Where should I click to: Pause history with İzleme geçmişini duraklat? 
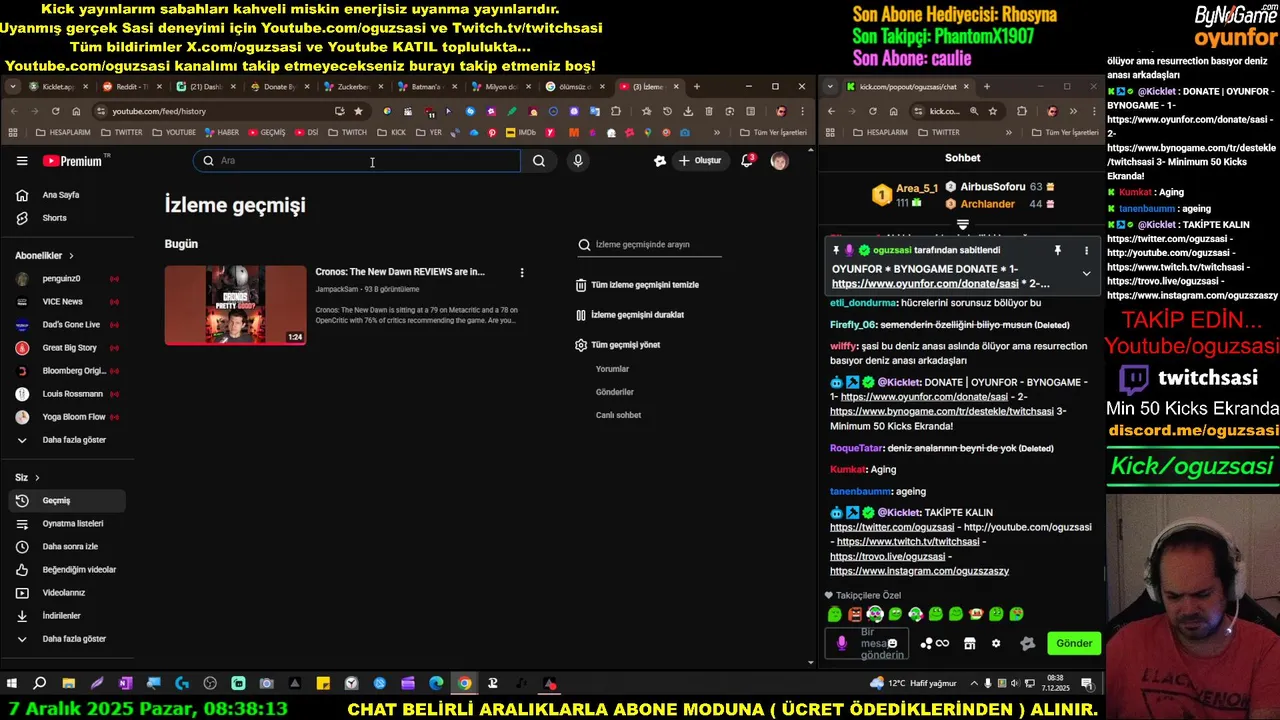coord(630,315)
